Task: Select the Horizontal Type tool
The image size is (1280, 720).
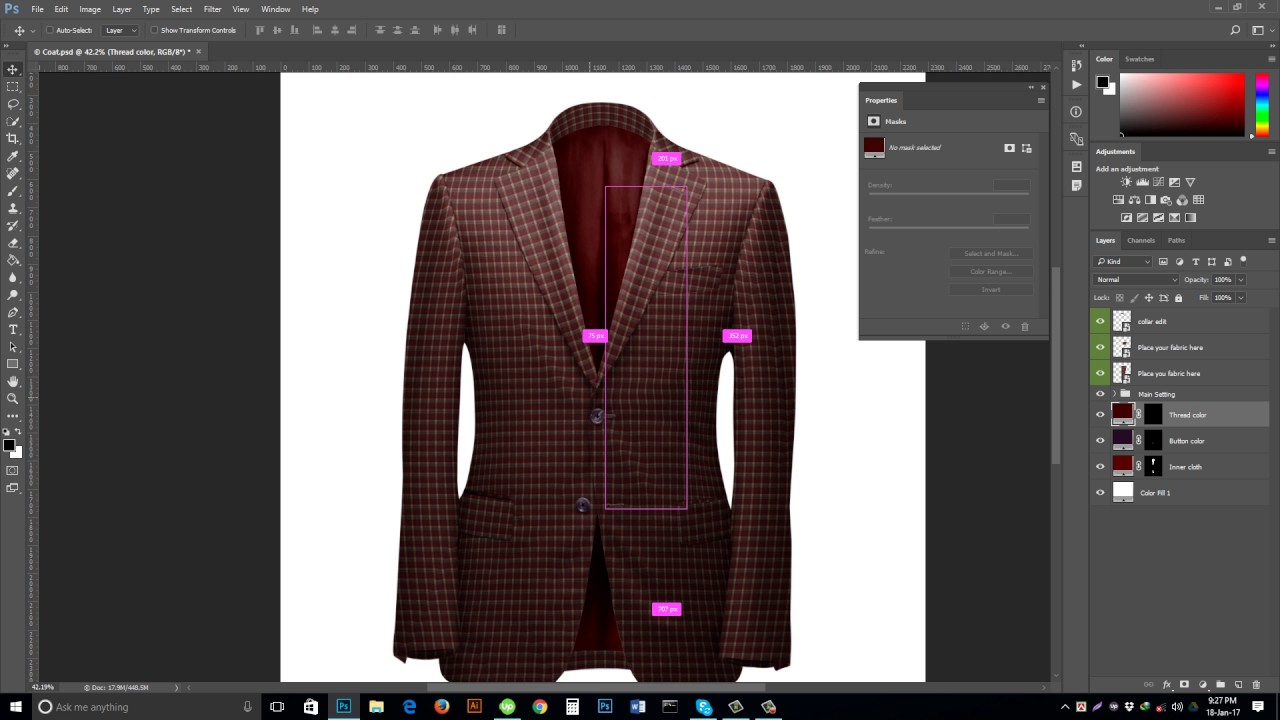Action: click(x=13, y=329)
